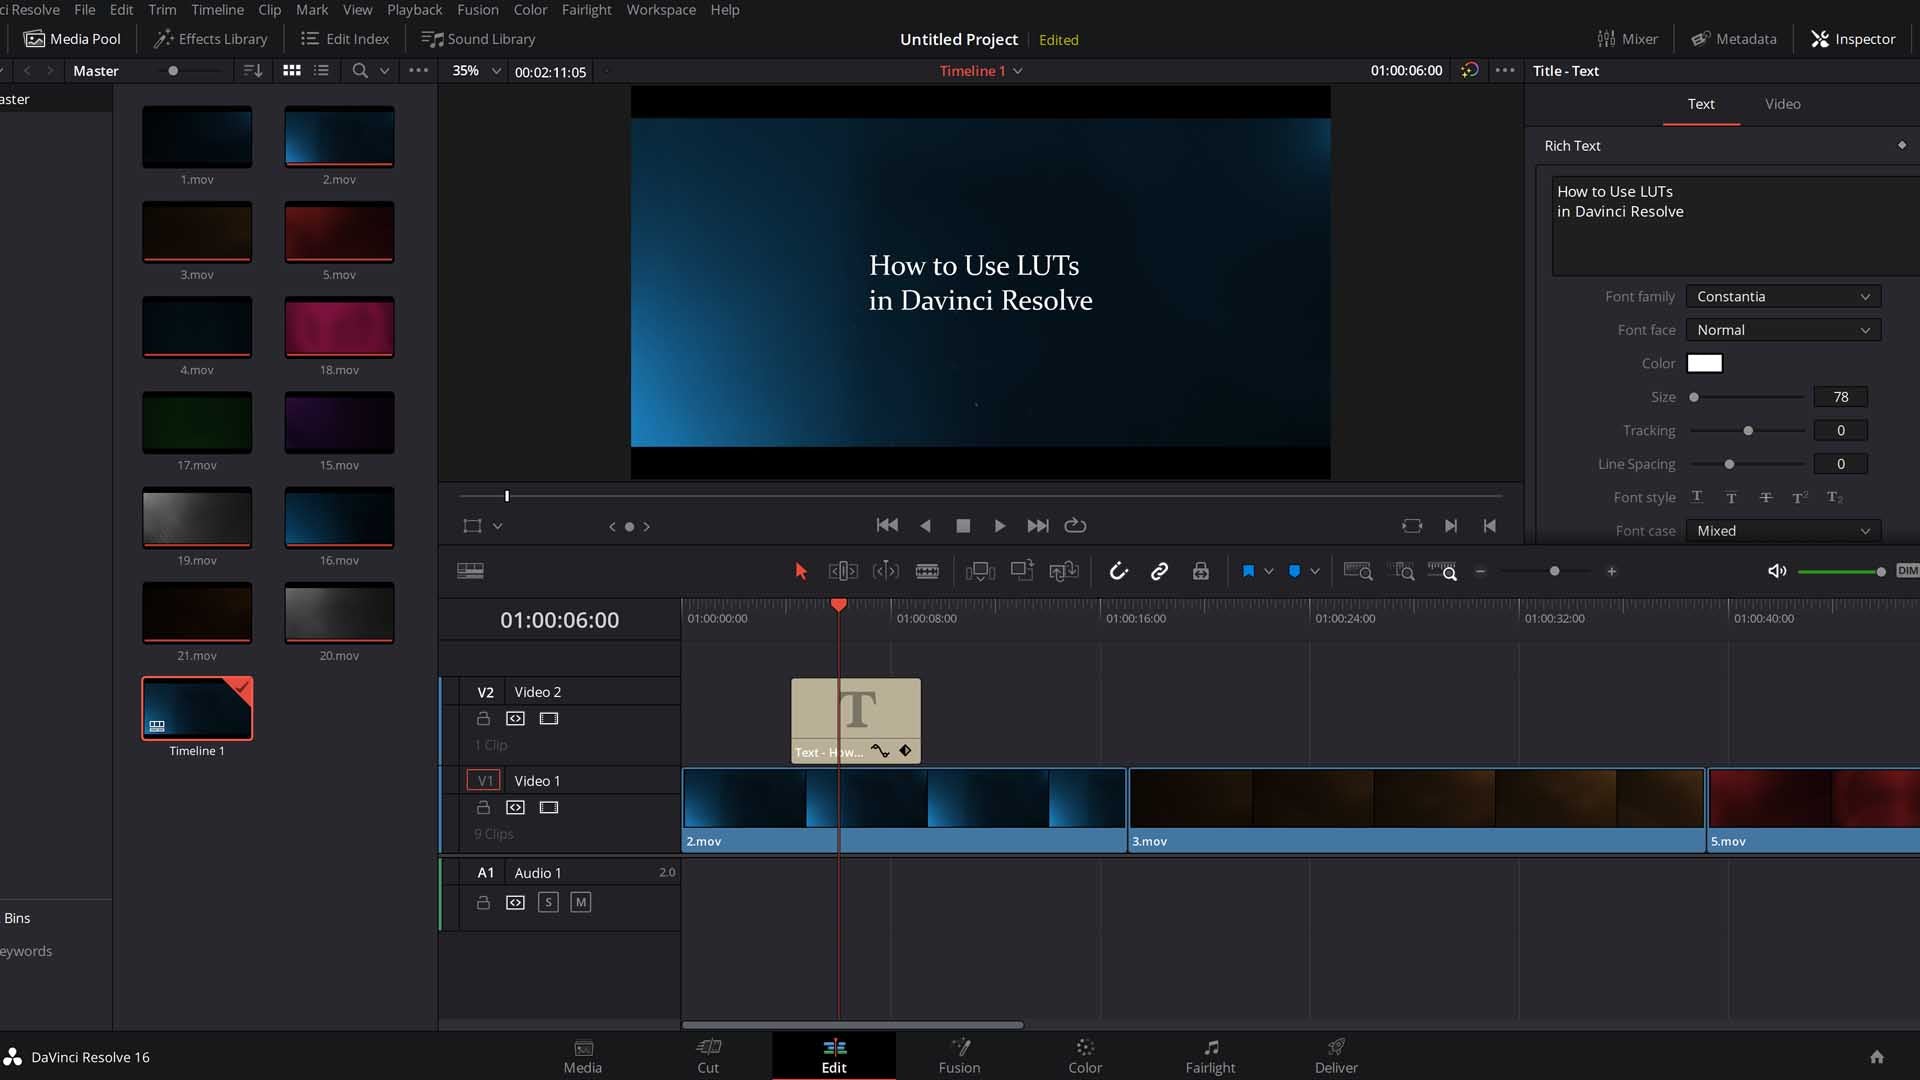This screenshot has height=1080, width=1920.
Task: Click the loop playback button
Action: tap(1075, 525)
